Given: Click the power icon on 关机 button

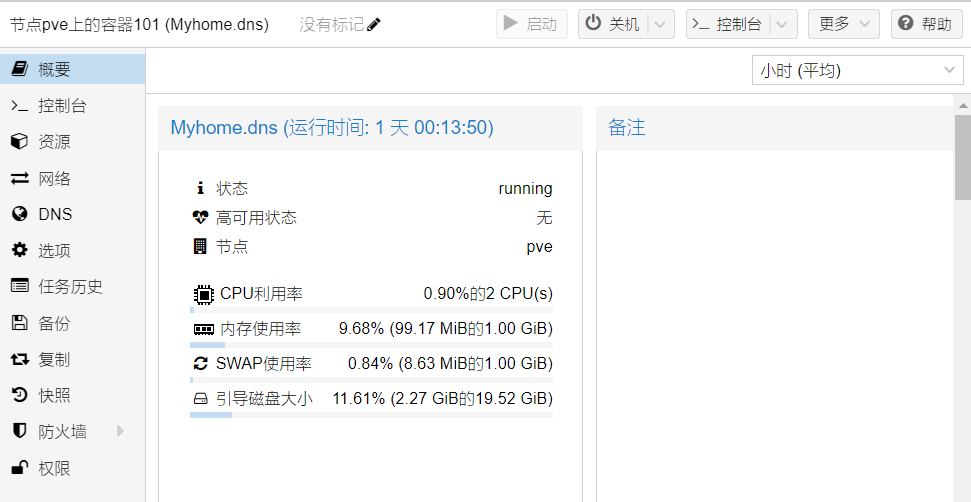Looking at the screenshot, I should (x=593, y=24).
